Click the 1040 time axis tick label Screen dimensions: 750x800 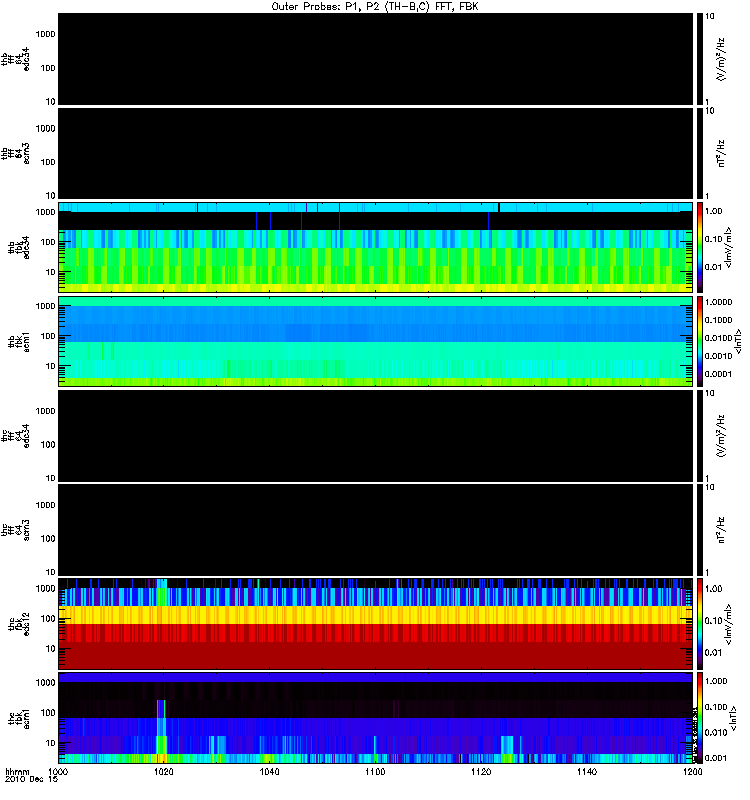coord(269,771)
